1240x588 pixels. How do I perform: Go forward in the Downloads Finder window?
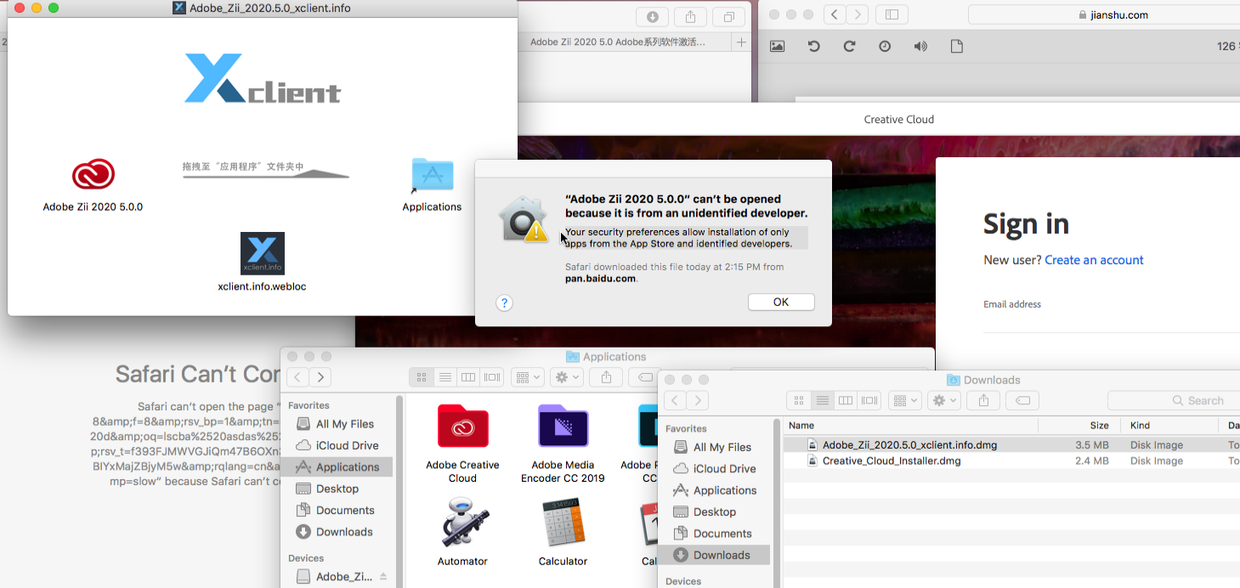pos(699,400)
